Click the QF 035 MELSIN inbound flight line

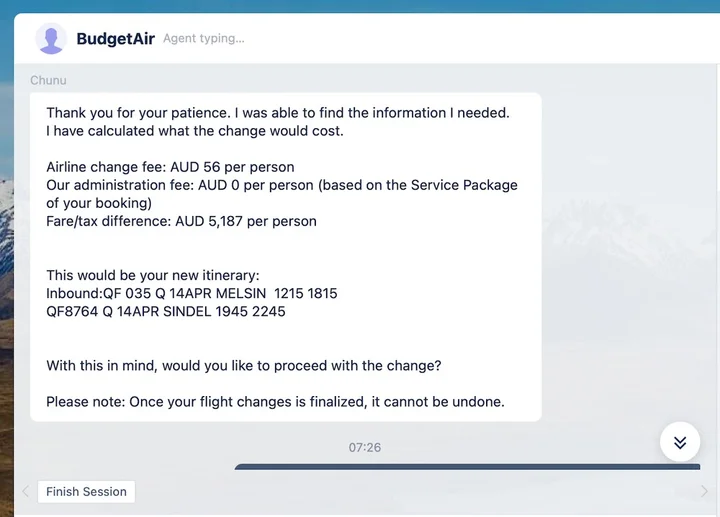(x=192, y=293)
